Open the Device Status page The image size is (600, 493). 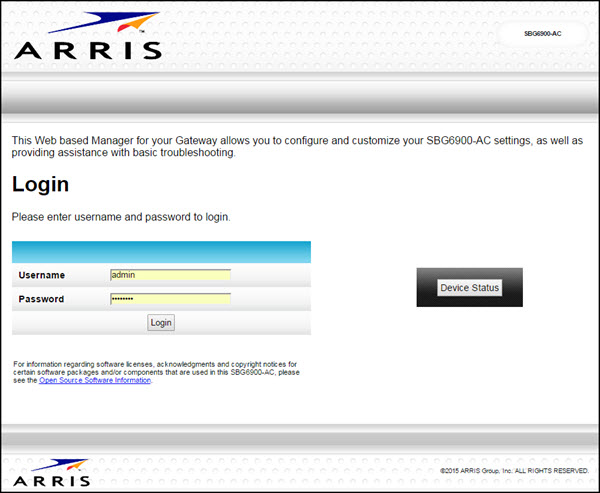pos(469,288)
